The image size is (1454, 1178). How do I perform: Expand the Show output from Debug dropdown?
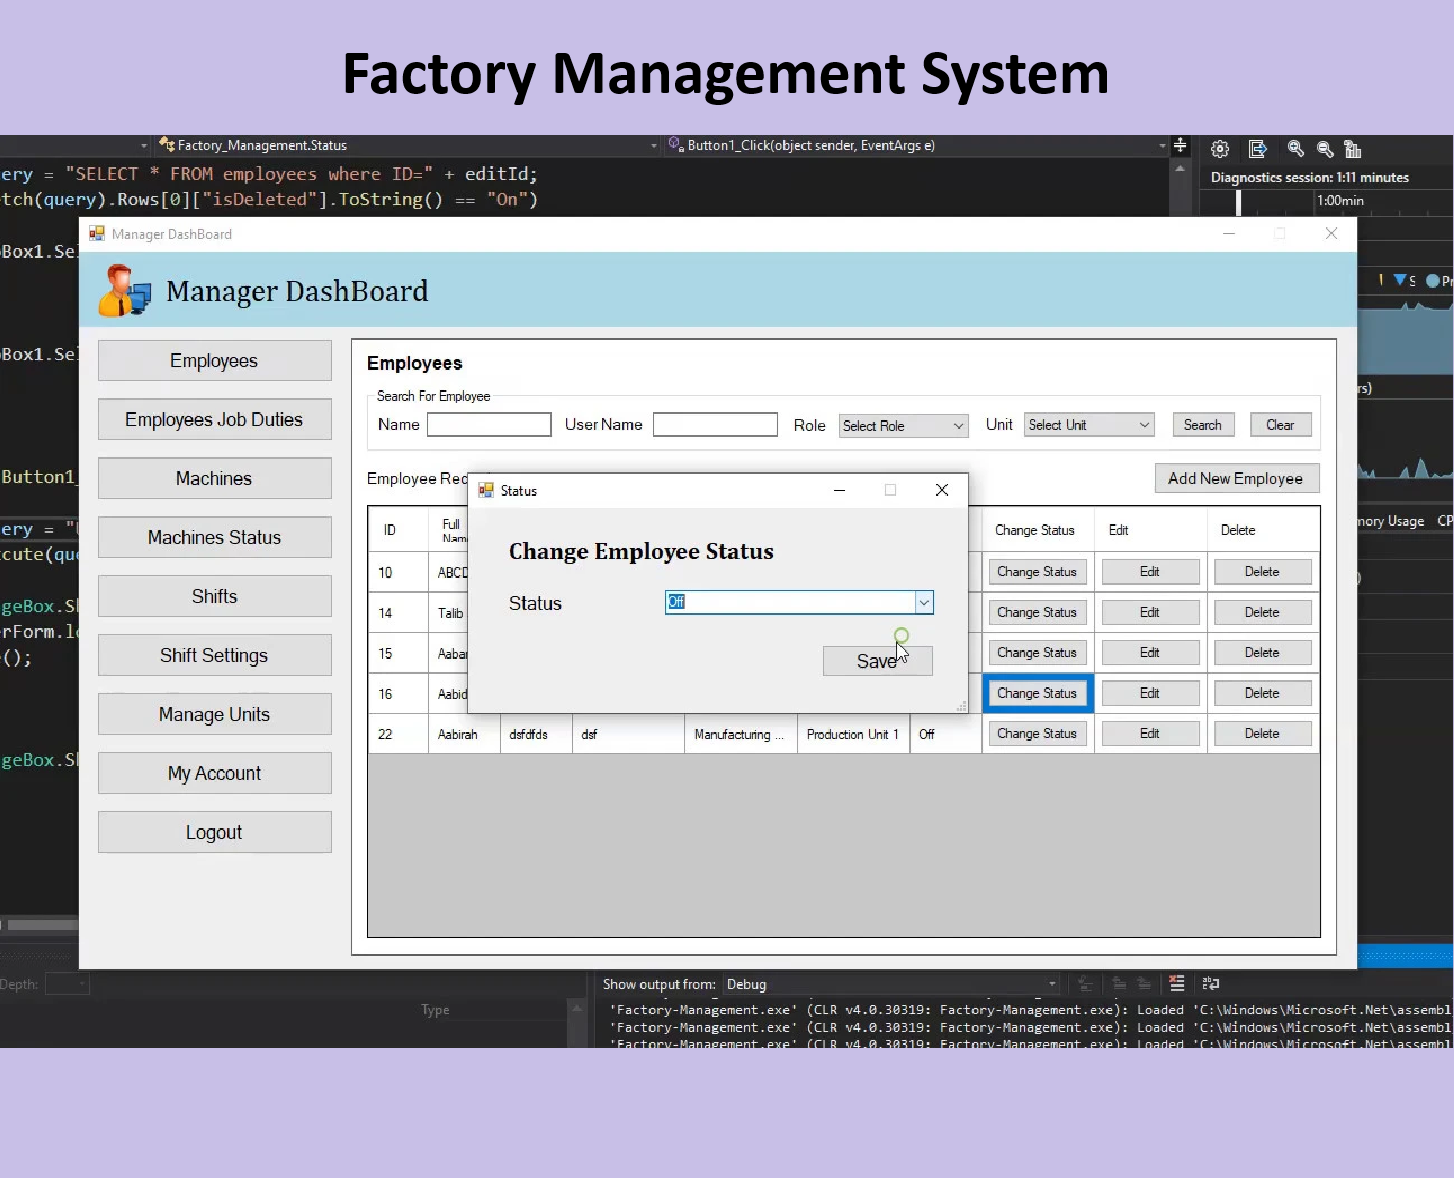[1051, 984]
